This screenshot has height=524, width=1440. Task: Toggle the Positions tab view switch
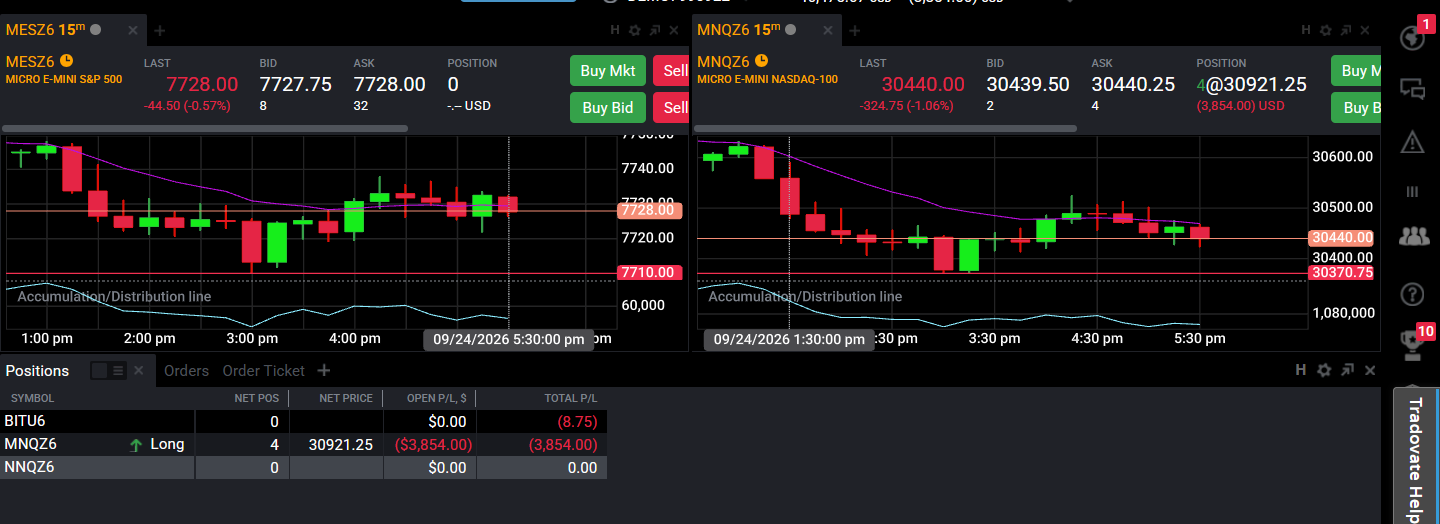108,371
